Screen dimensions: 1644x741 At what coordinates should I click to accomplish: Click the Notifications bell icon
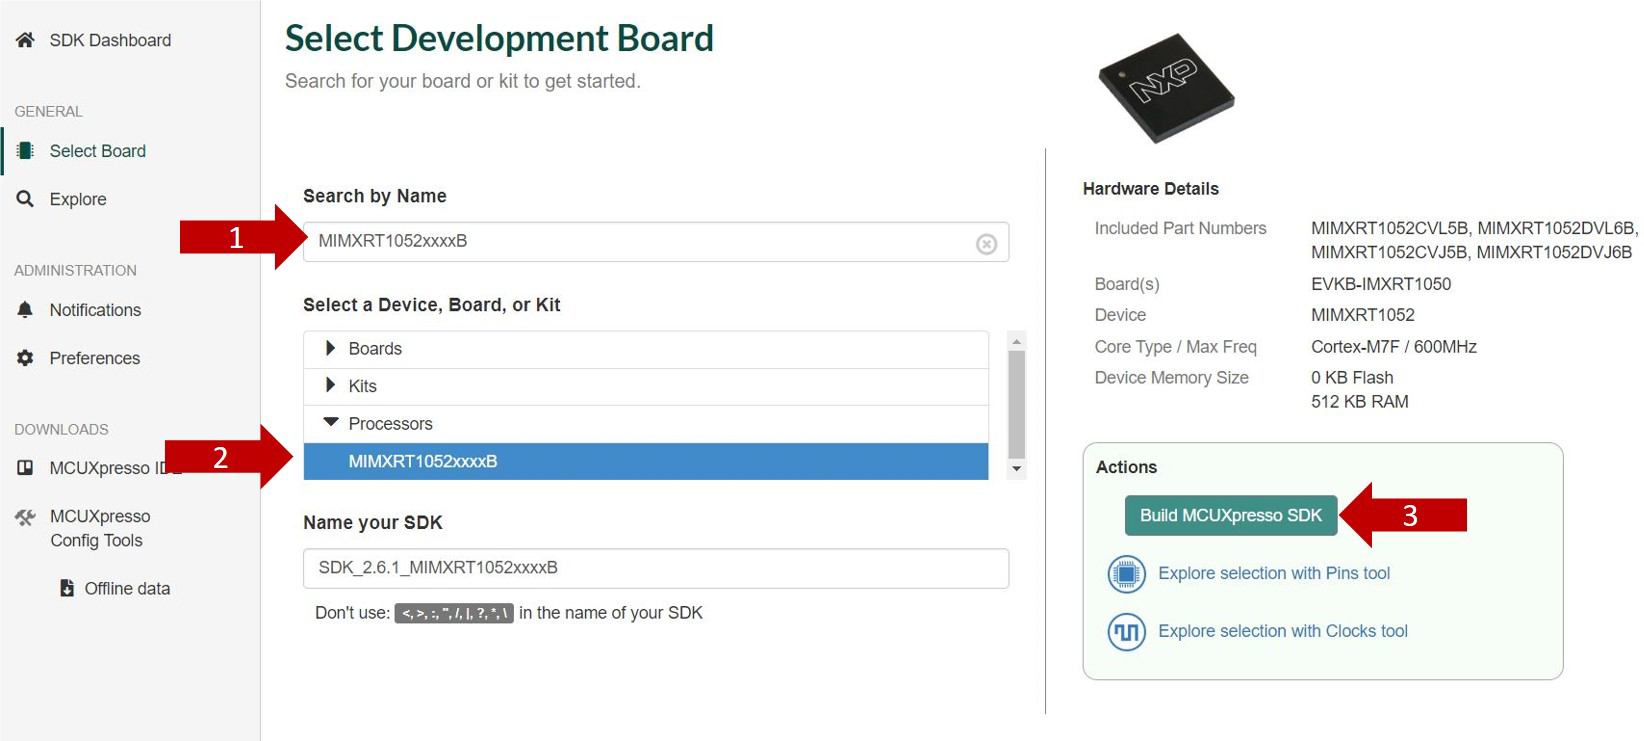(x=25, y=310)
